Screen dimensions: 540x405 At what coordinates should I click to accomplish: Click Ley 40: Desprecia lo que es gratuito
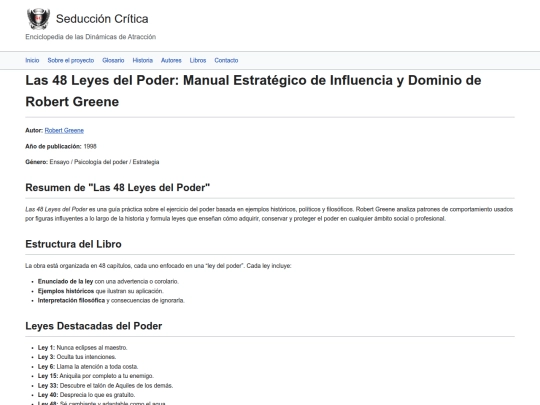86,395
